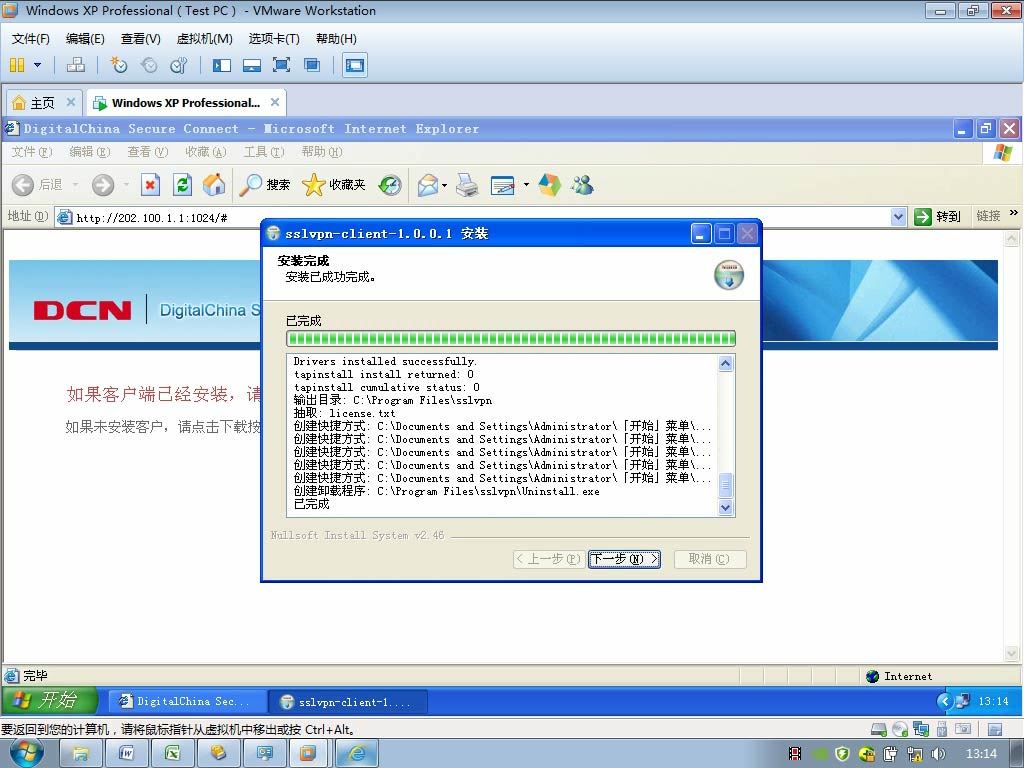Select DigitalChina Sec... taskbar button in XP
Viewport: 1024px width, 768px height.
[187, 701]
